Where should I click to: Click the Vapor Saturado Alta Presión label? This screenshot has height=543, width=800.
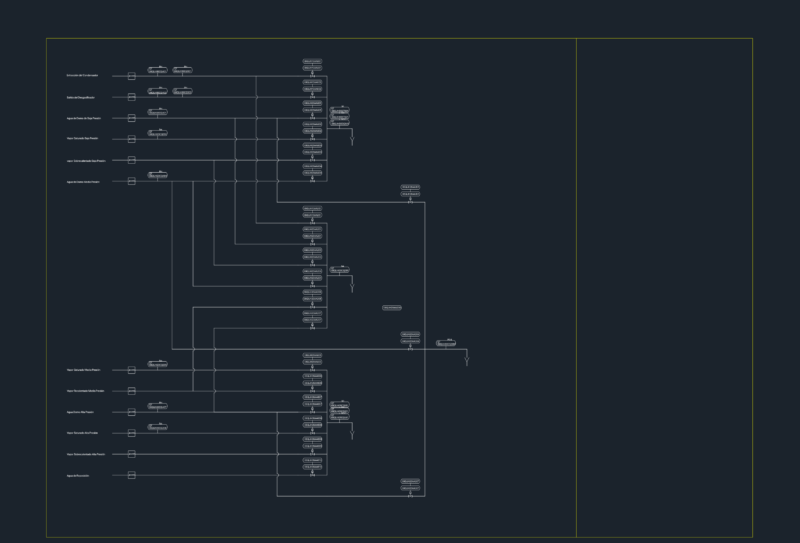[x=82, y=433]
